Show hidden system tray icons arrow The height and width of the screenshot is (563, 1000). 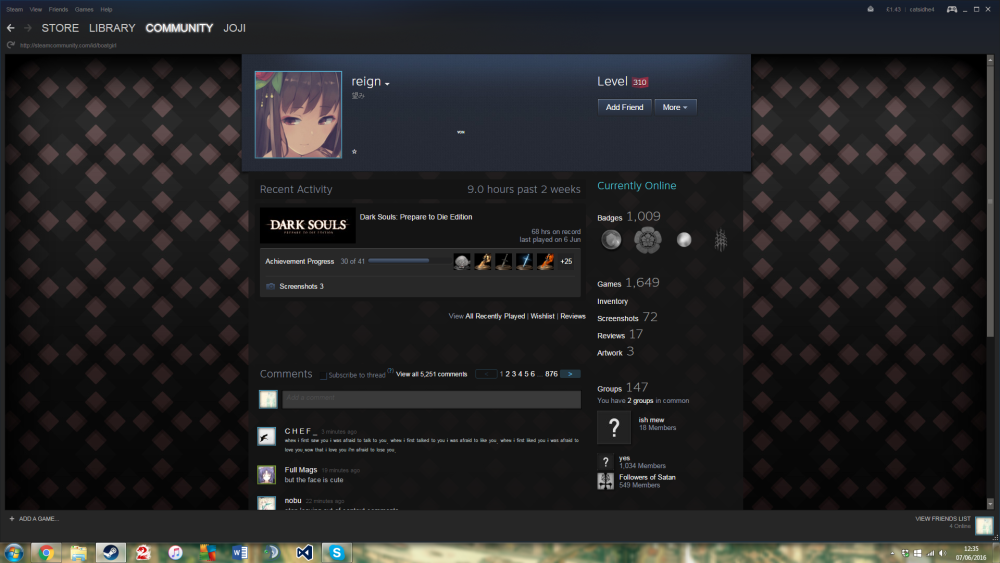[893, 553]
